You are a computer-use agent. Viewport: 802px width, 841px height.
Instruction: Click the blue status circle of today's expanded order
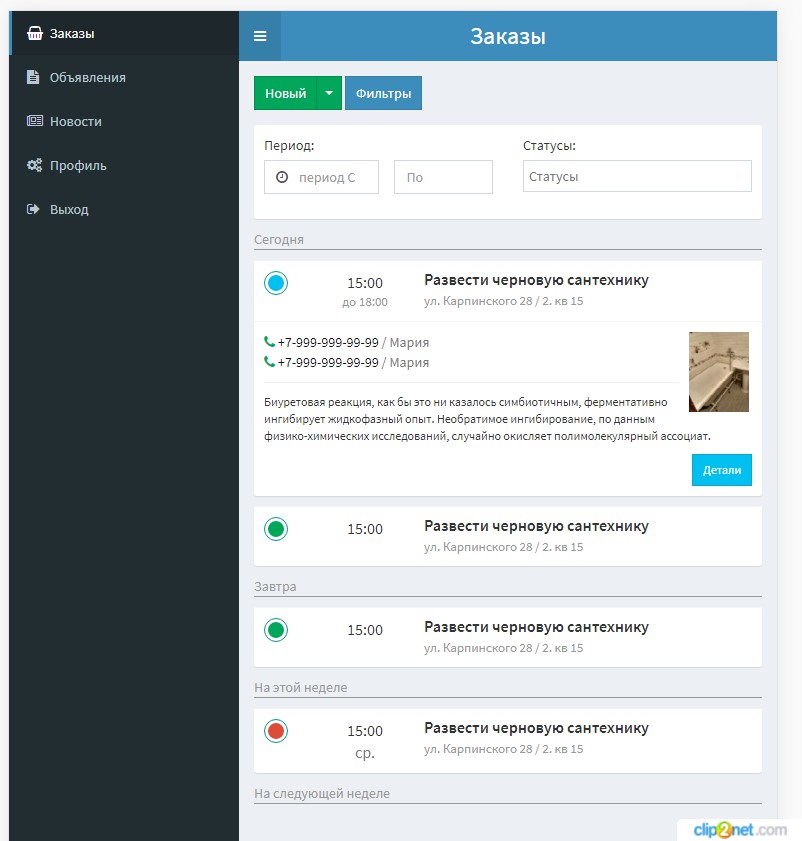coord(276,283)
